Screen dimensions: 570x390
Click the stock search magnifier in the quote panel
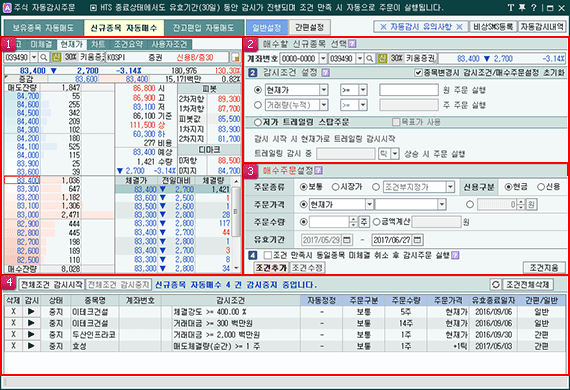[x=44, y=57]
